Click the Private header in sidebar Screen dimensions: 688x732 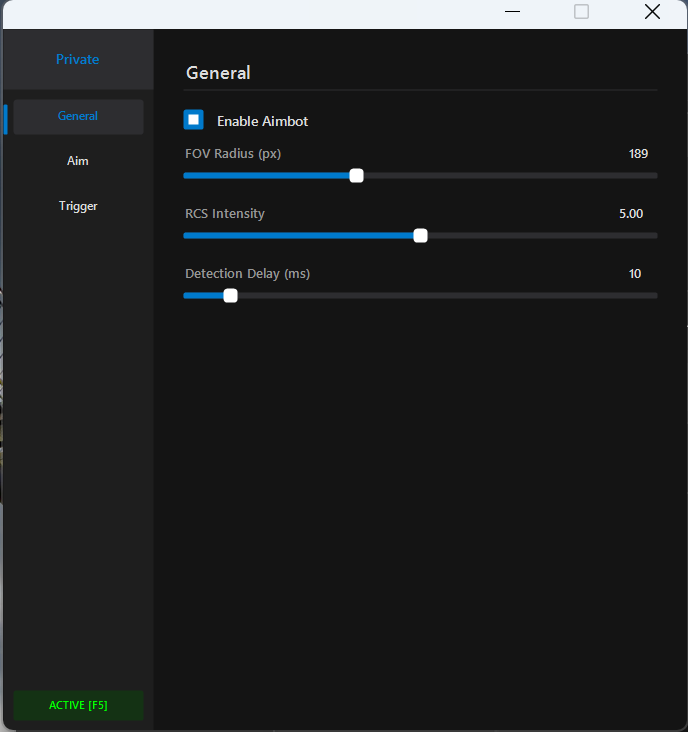tap(78, 59)
